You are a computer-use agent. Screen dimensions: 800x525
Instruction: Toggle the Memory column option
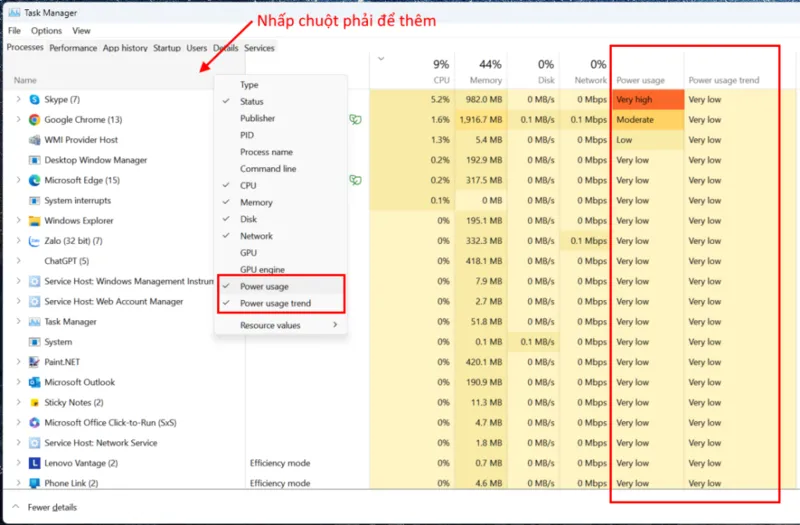(281, 202)
